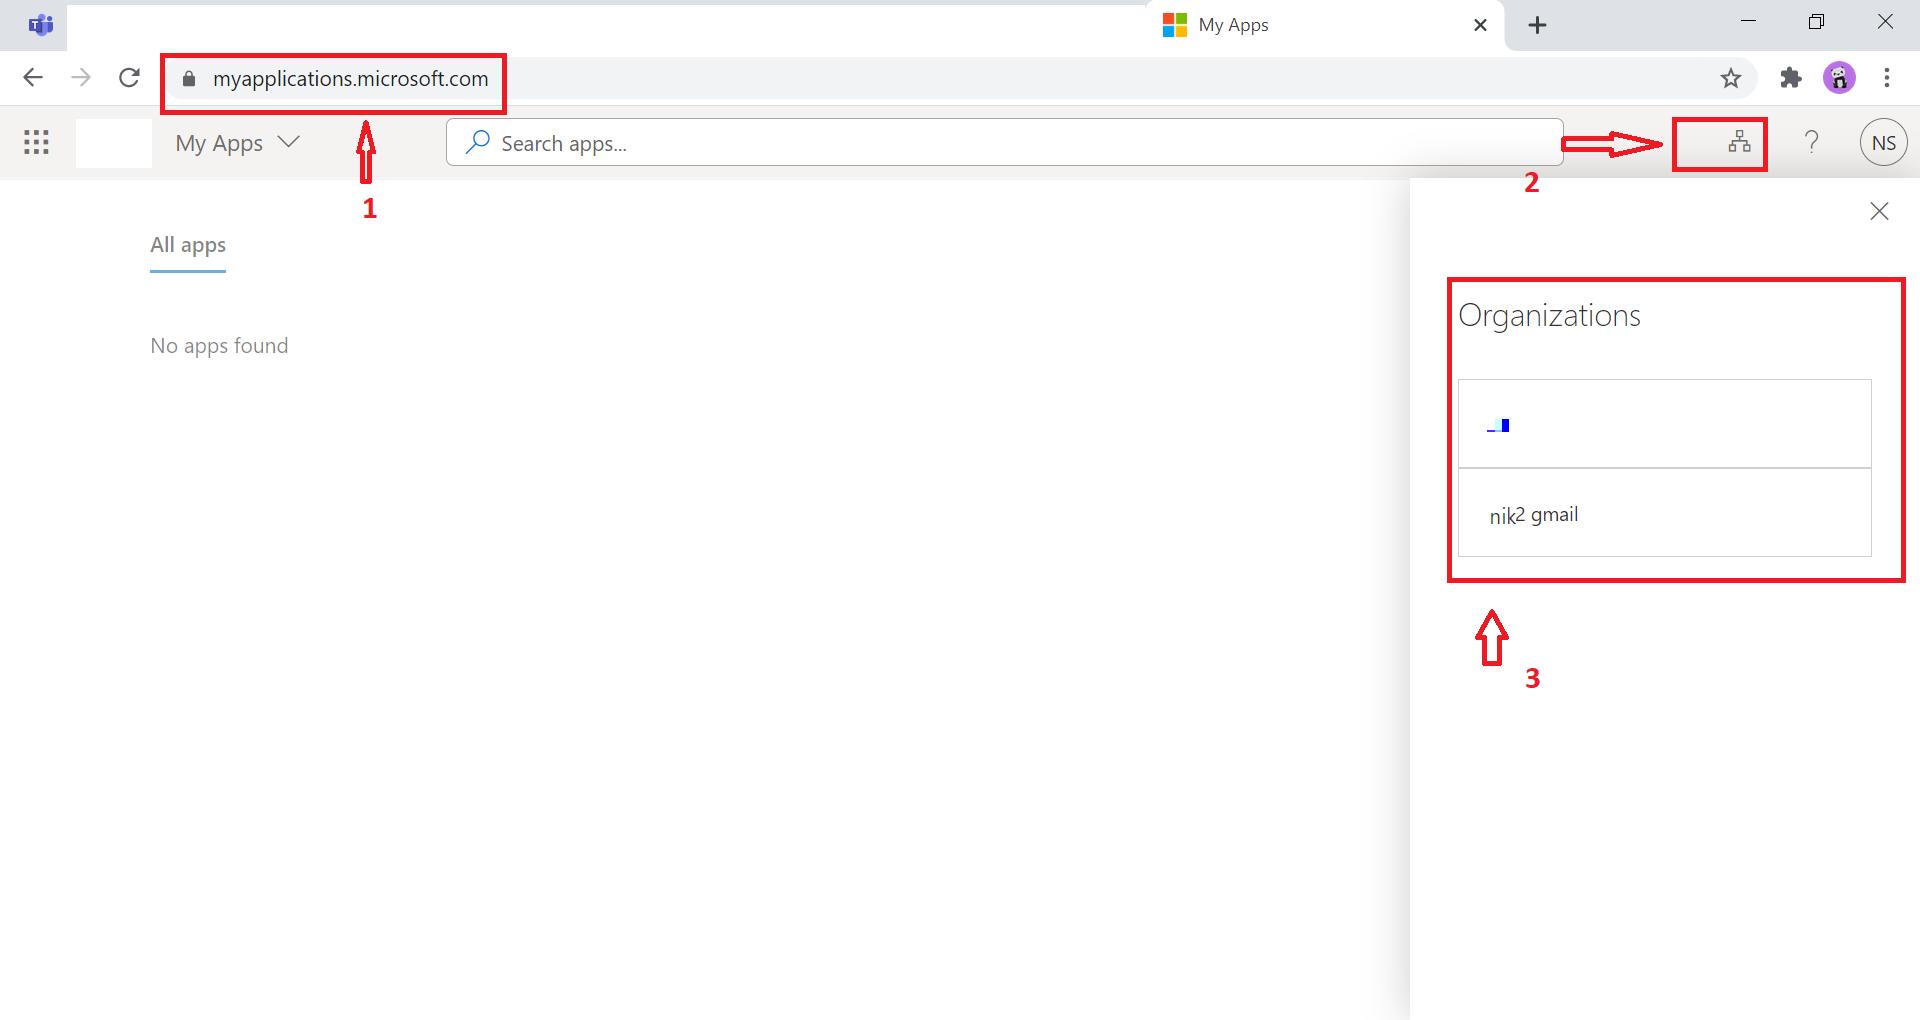Reload the My Apps page
This screenshot has width=1920, height=1020.
(129, 78)
